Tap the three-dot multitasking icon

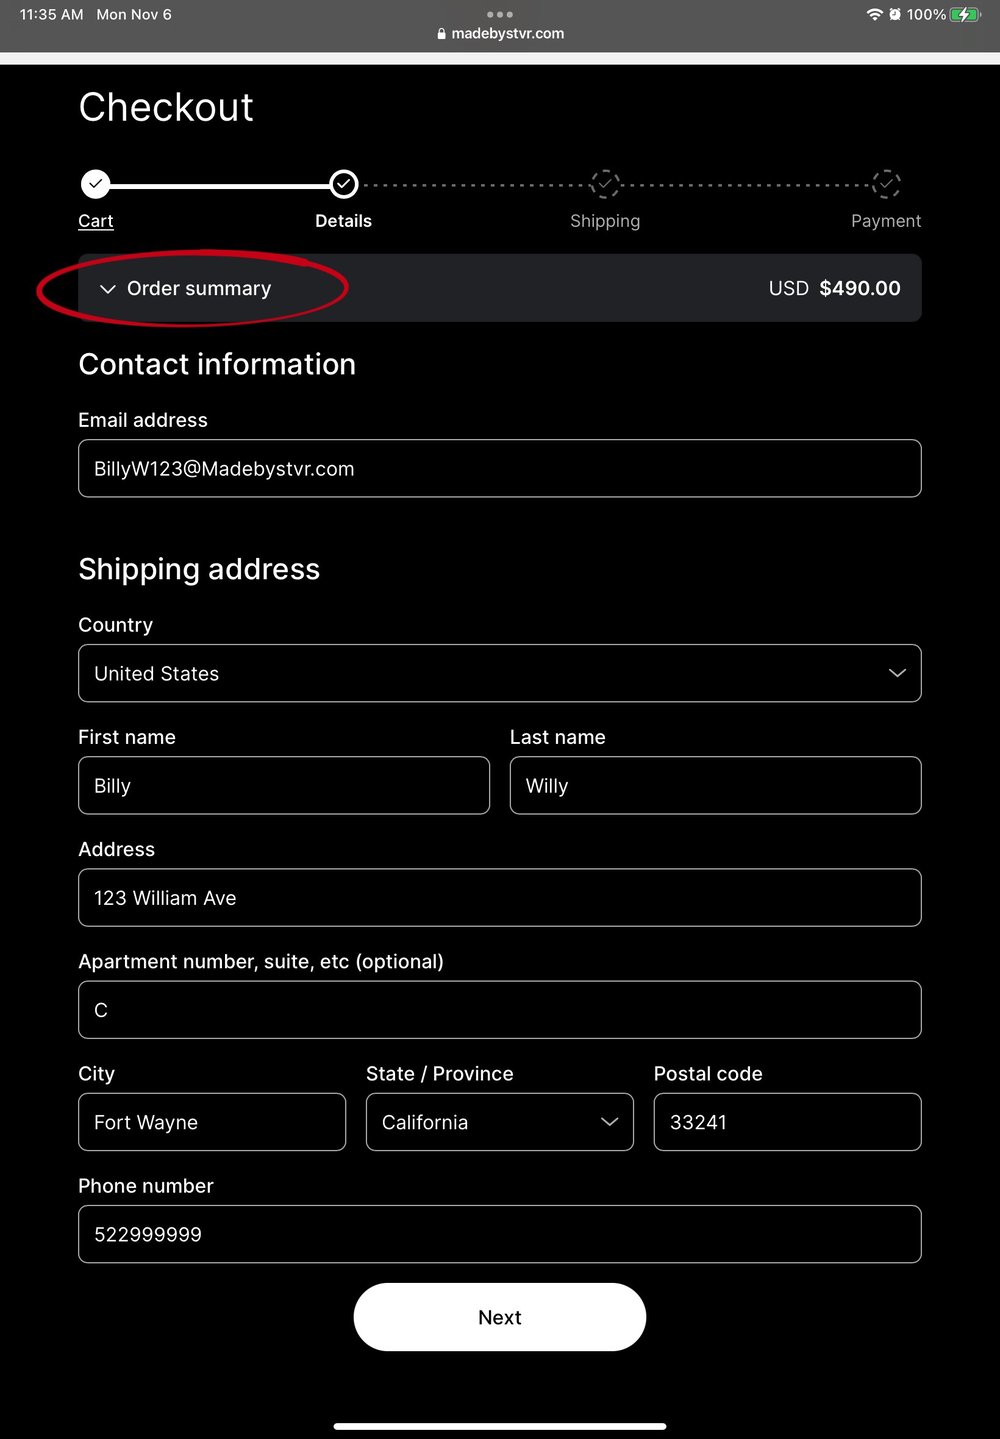pyautogui.click(x=499, y=14)
